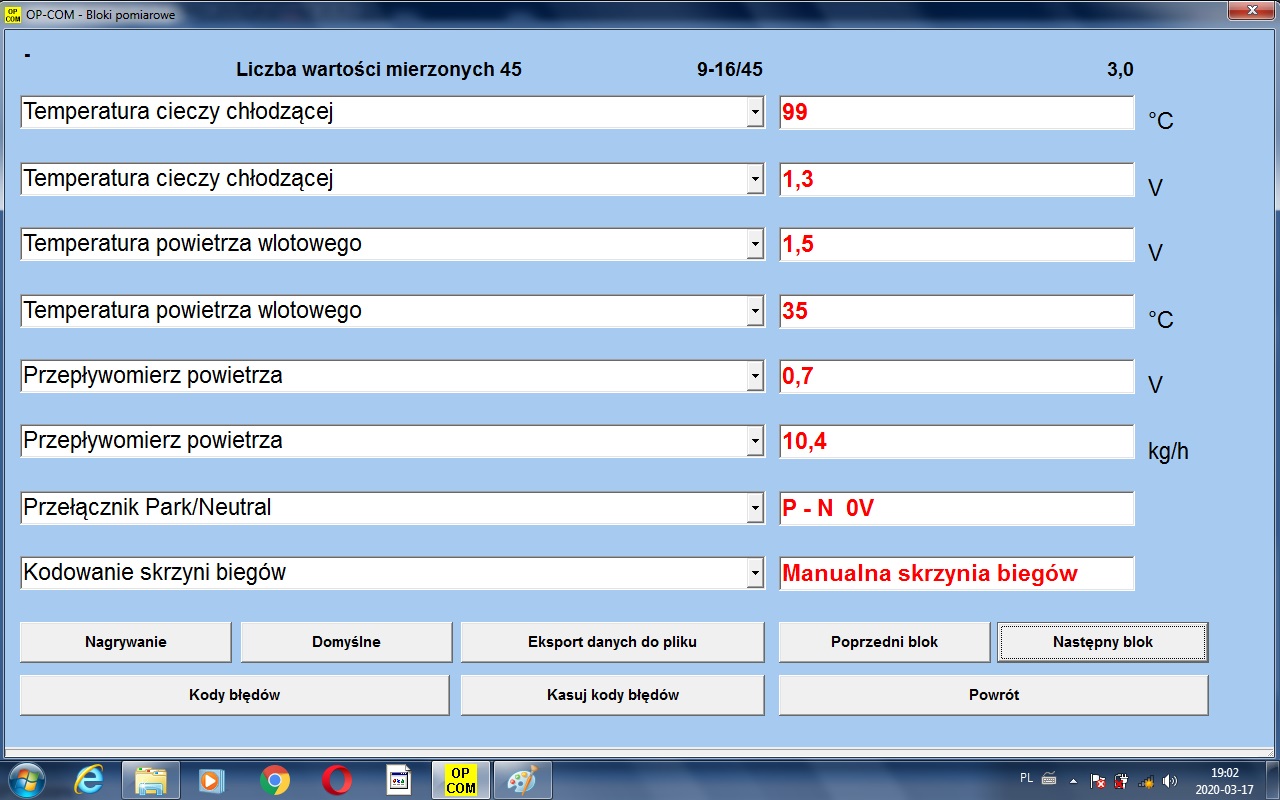1280x800 pixels.
Task: Go to Następny blok
Action: click(1102, 642)
